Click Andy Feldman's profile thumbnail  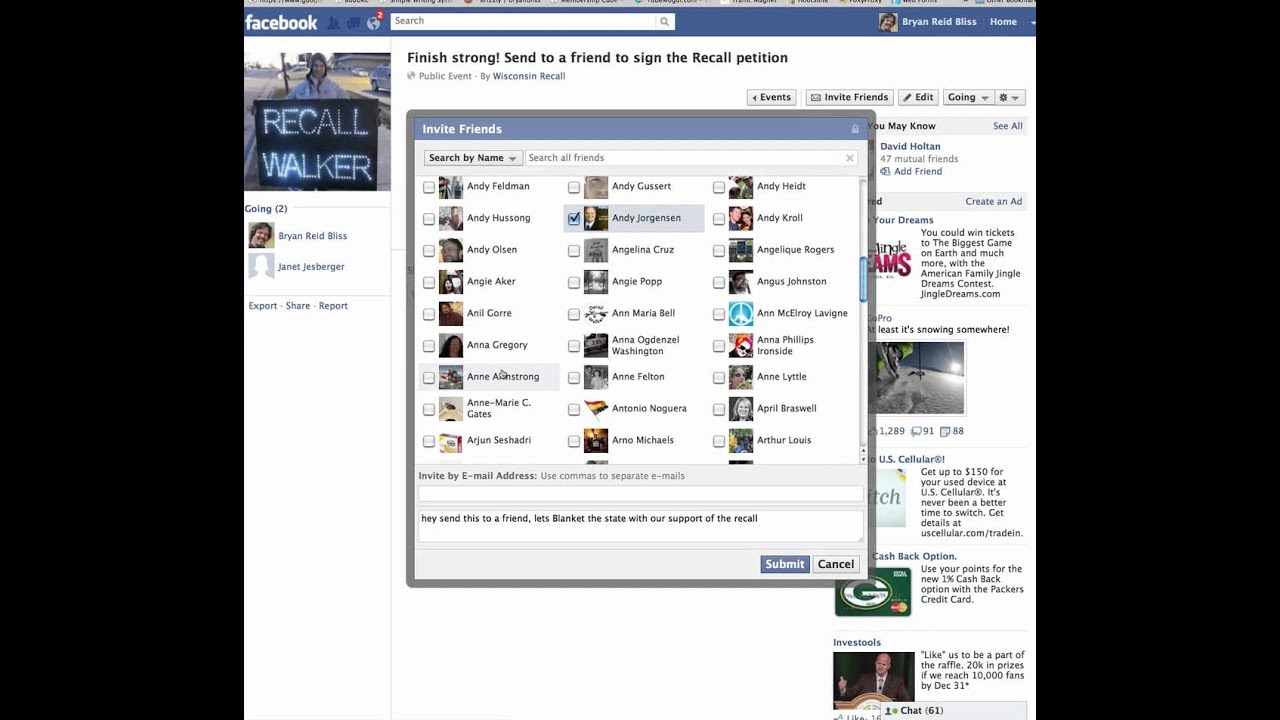tap(451, 187)
